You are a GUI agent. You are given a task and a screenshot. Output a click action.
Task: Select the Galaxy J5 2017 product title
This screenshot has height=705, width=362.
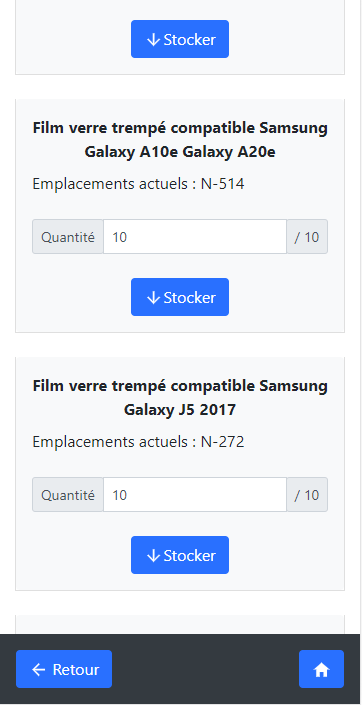[180, 398]
